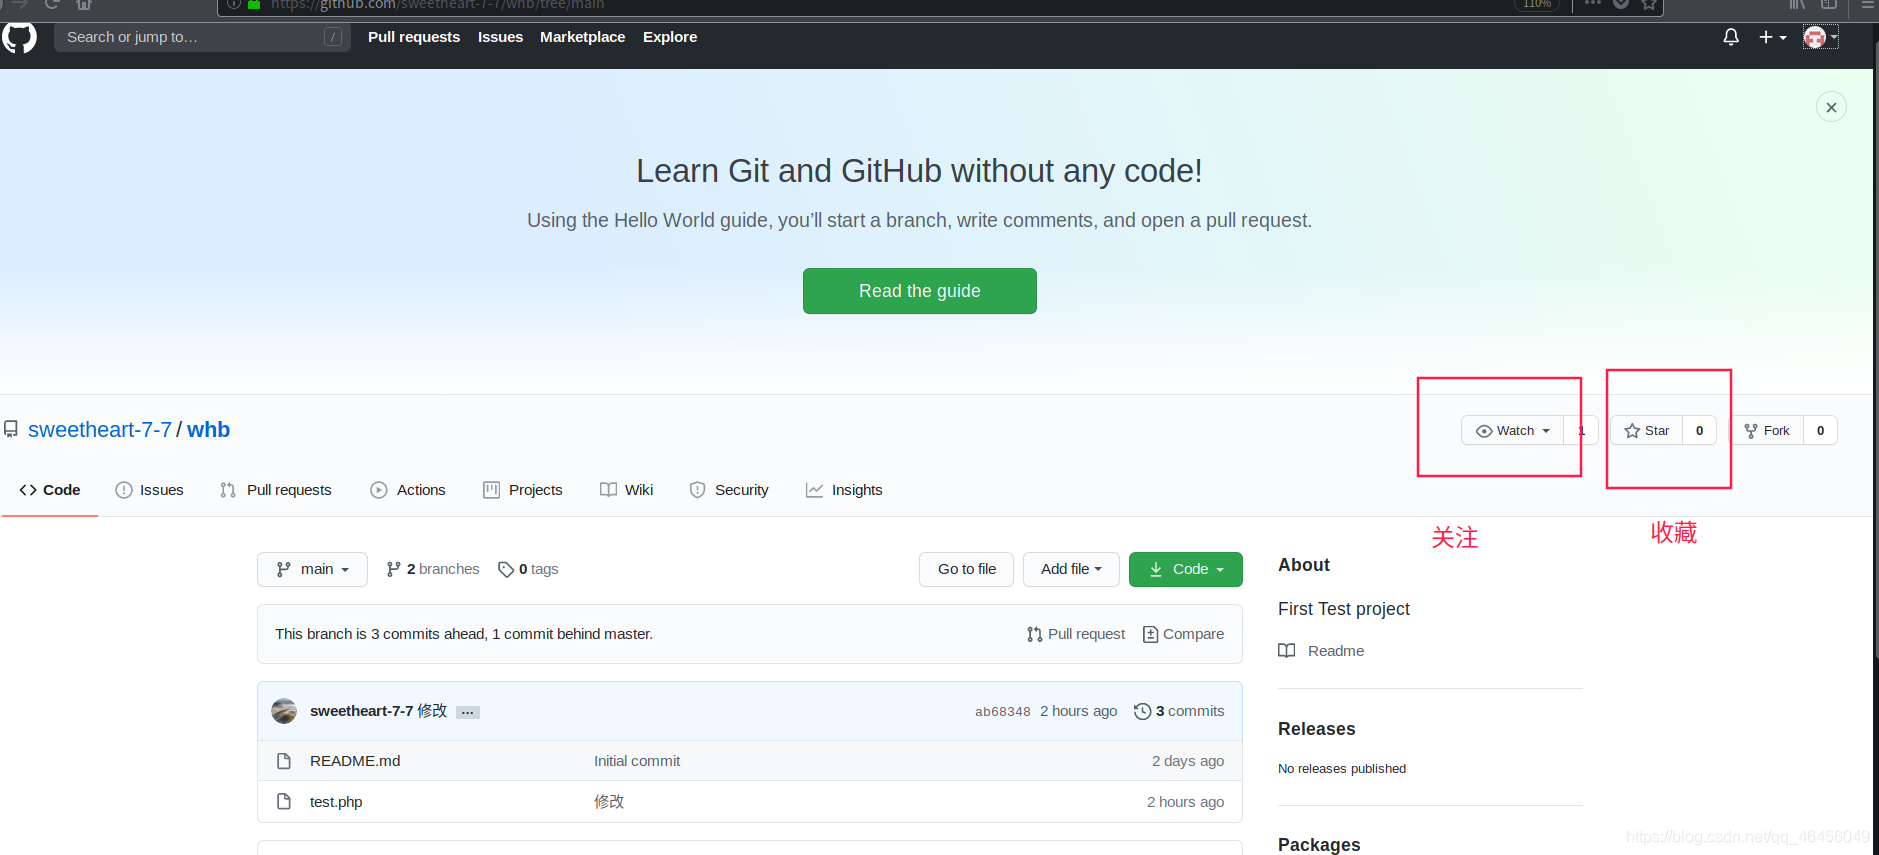1879x855 pixels.
Task: Open the notifications bell
Action: click(1731, 37)
